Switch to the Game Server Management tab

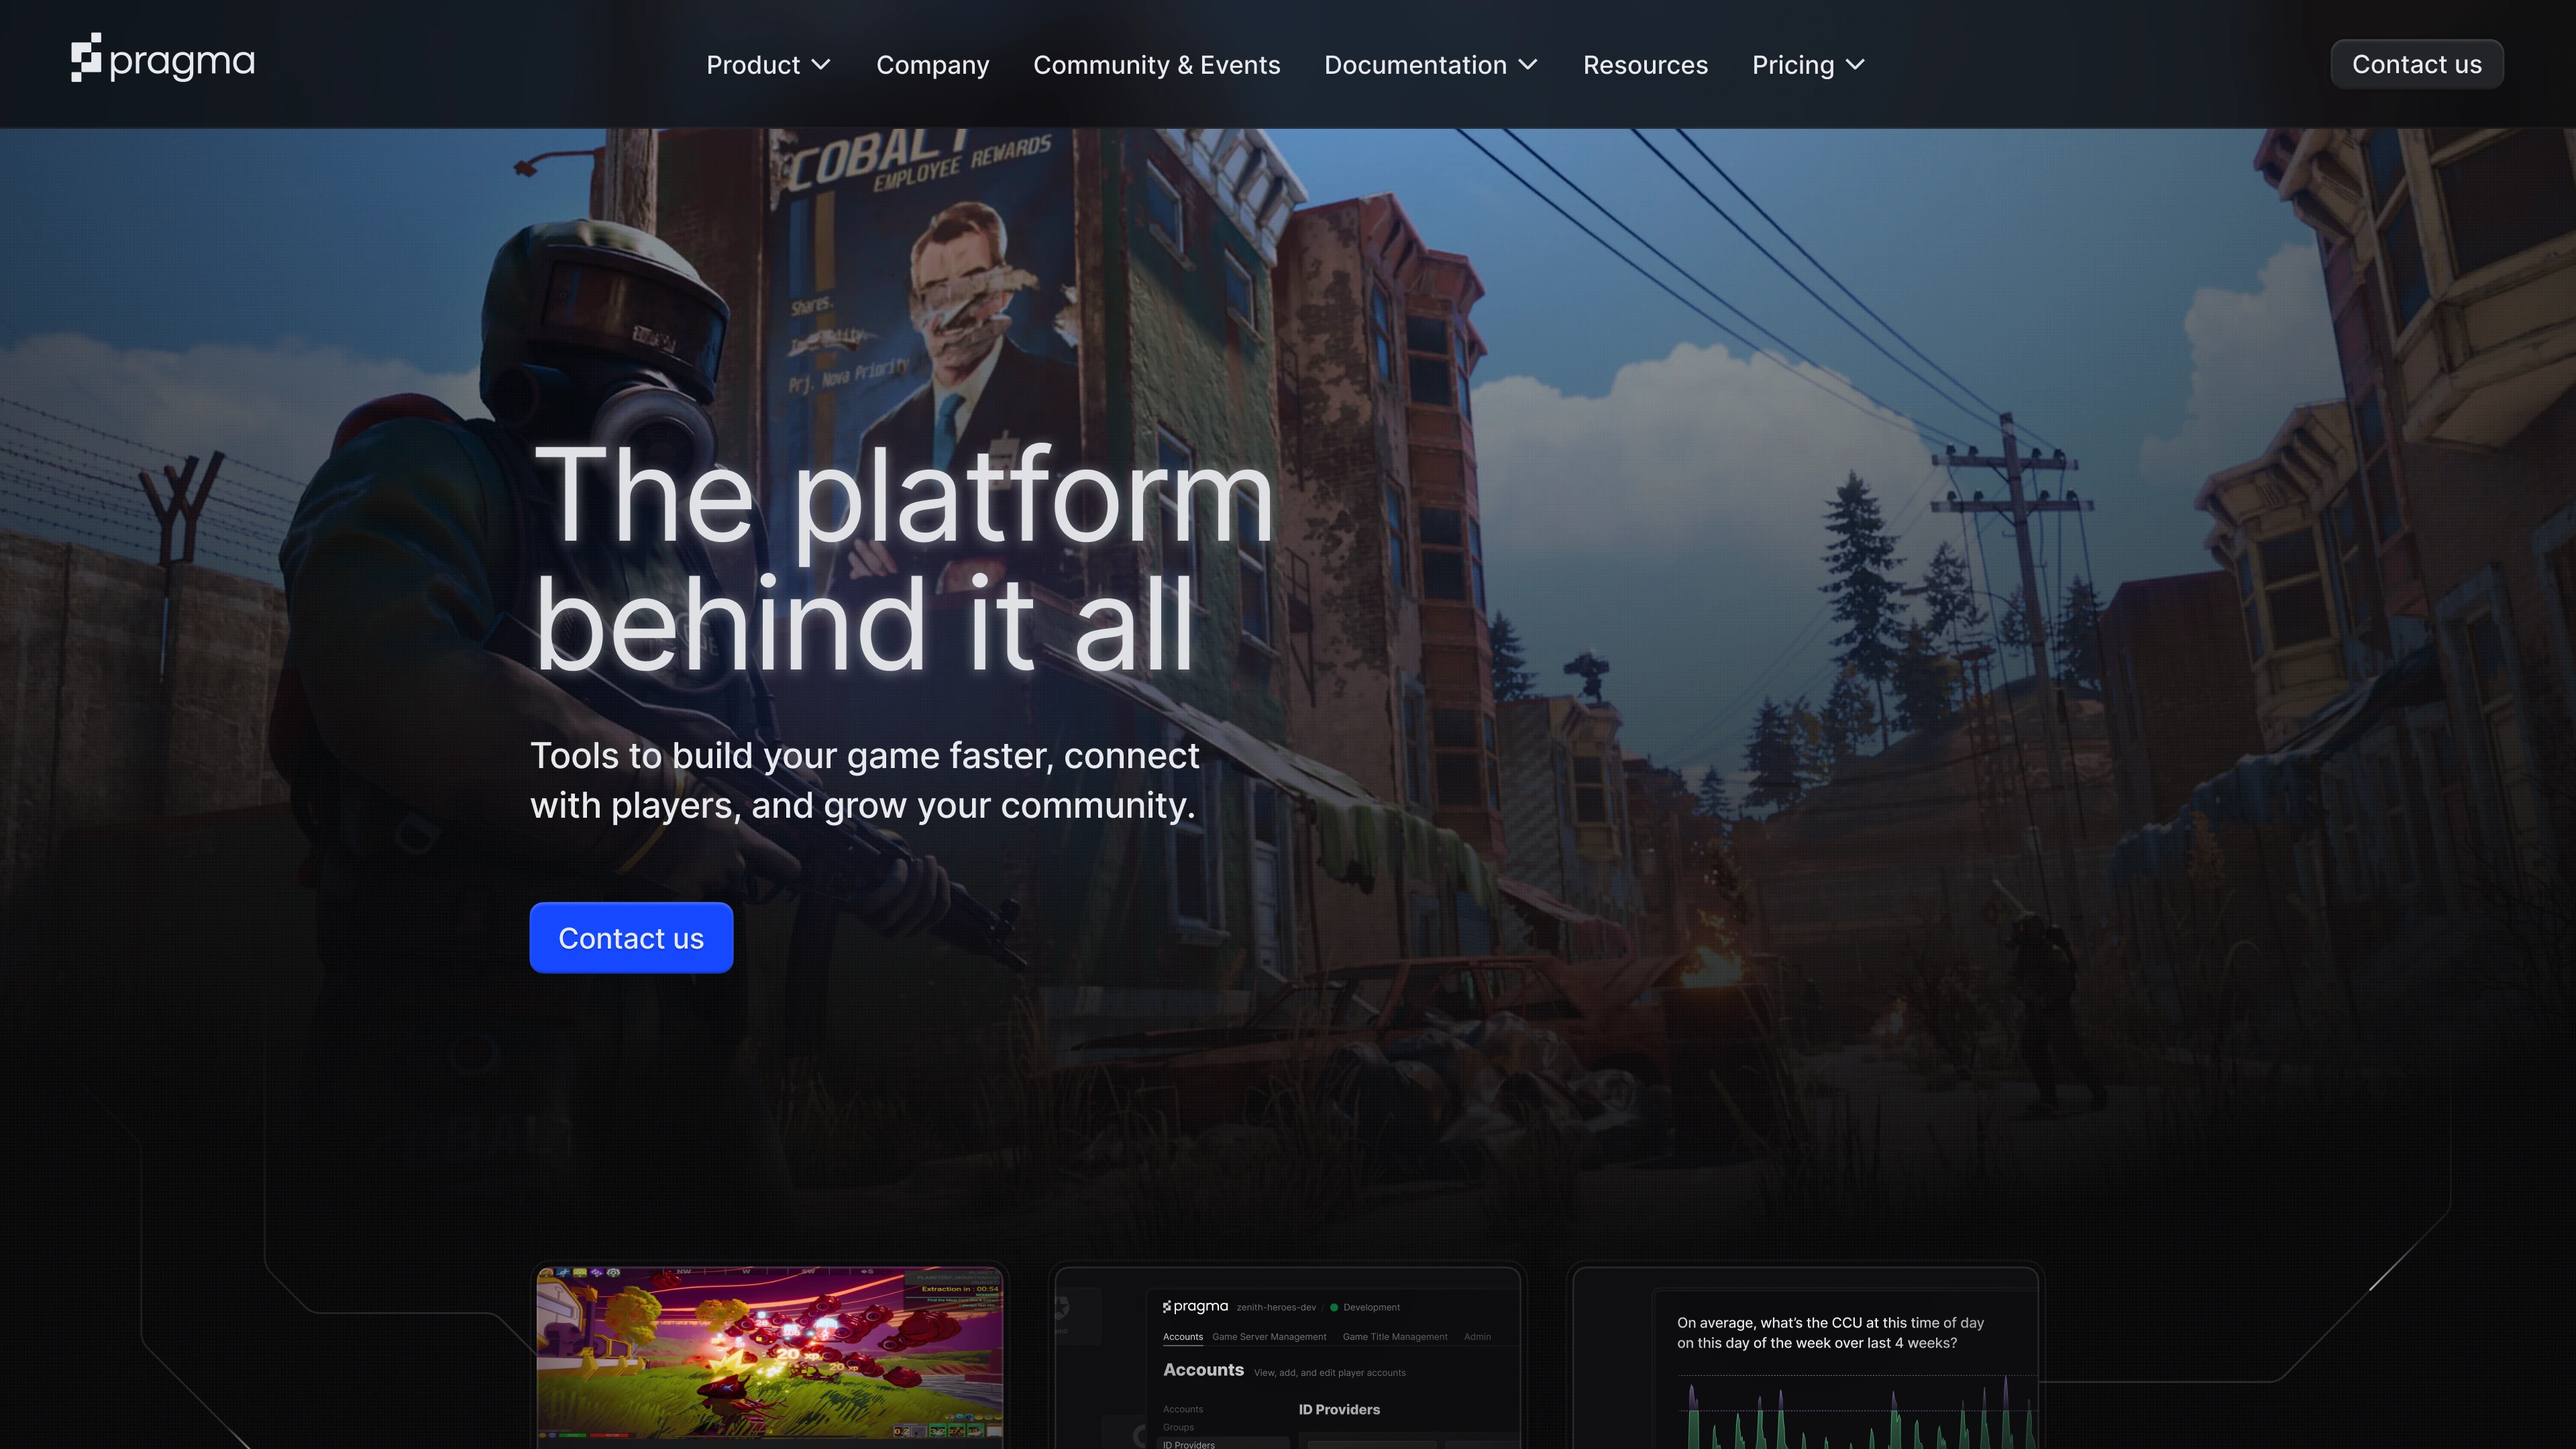(x=1269, y=1337)
